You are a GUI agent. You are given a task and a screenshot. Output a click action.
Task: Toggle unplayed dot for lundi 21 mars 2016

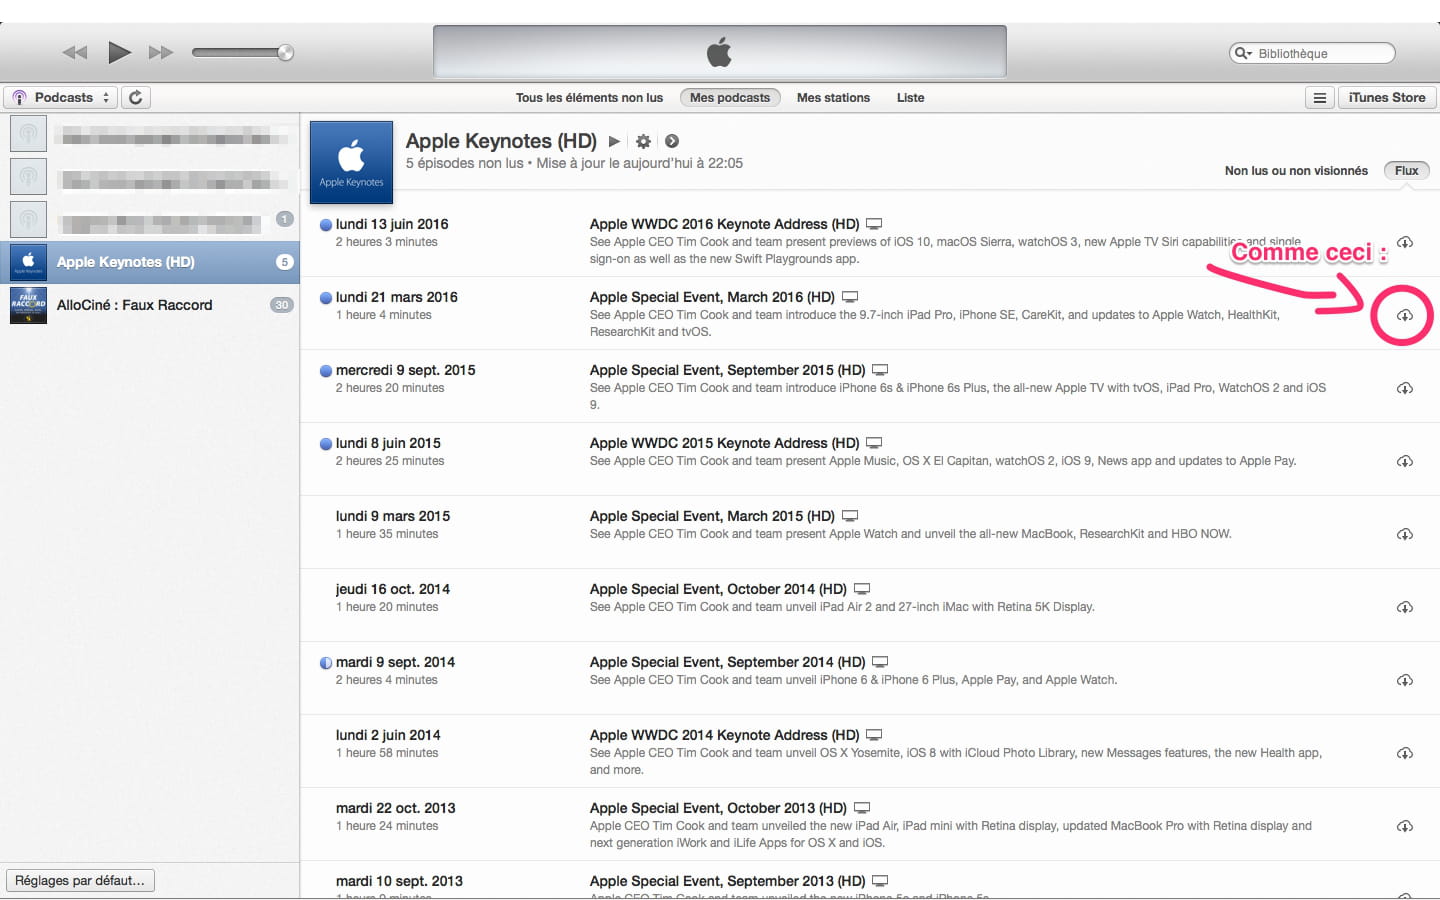pos(326,298)
